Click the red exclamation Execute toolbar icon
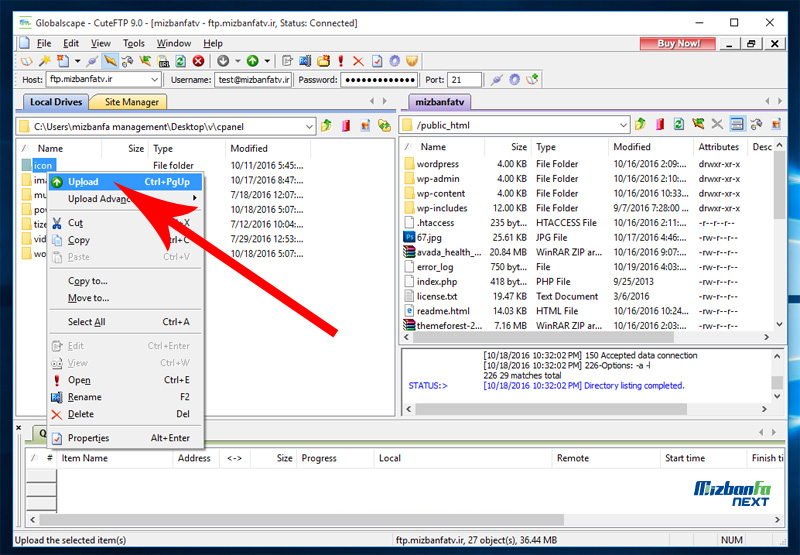 (341, 61)
